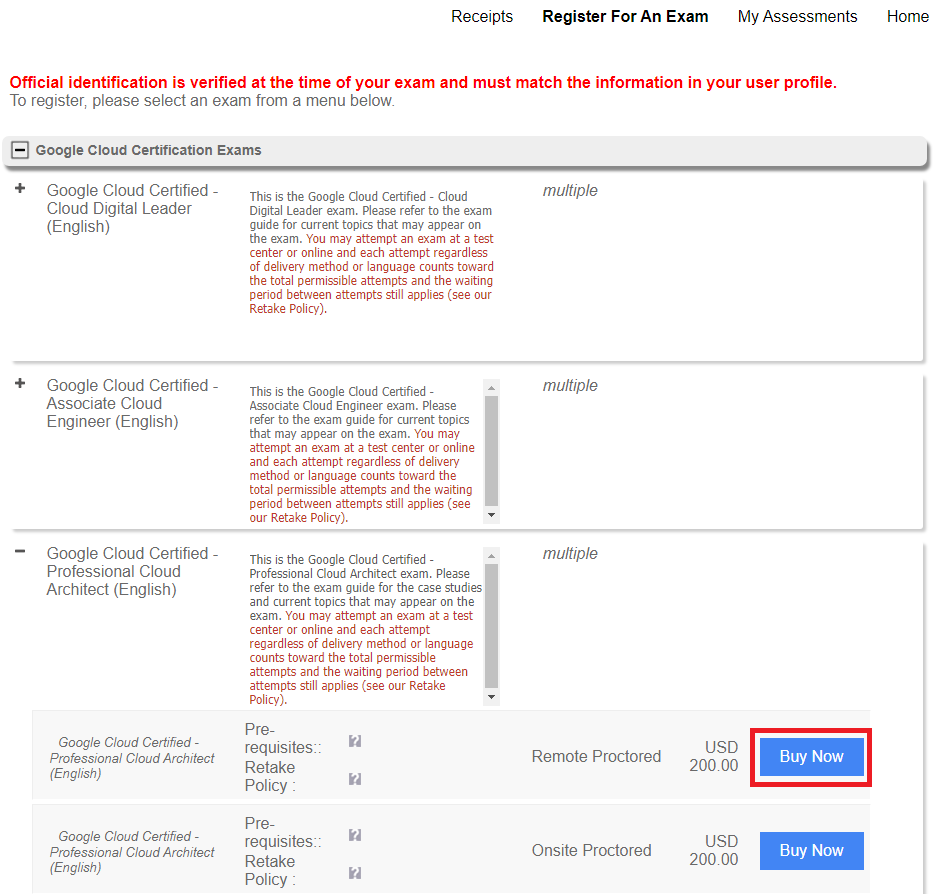Click scroll up arrow in Professional Cloud Architect description
933x894 pixels.
click(x=491, y=556)
